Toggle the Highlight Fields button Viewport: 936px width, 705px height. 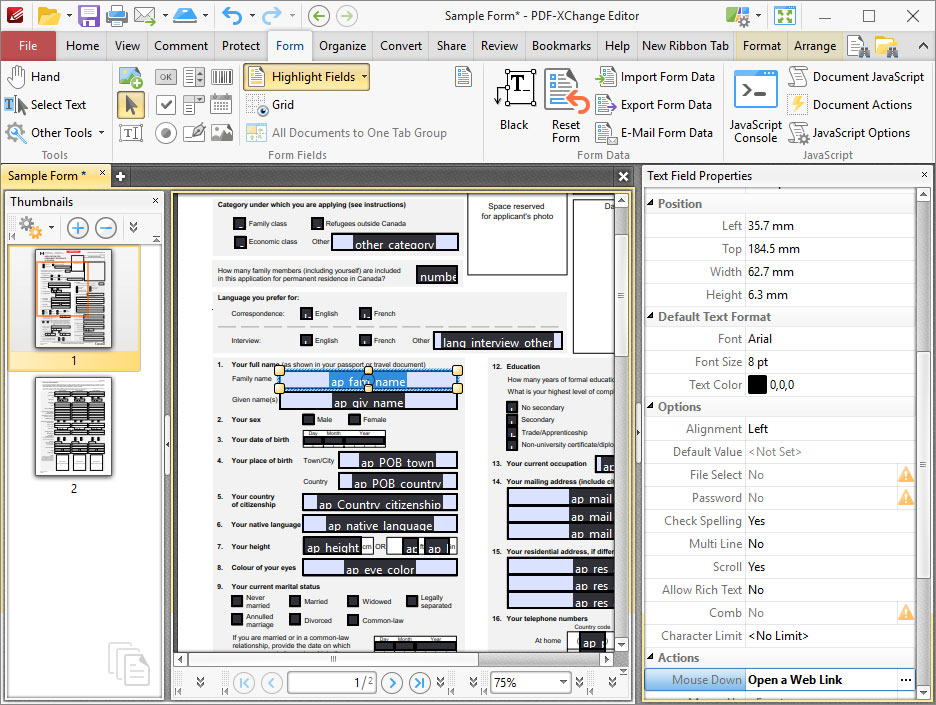click(x=301, y=77)
